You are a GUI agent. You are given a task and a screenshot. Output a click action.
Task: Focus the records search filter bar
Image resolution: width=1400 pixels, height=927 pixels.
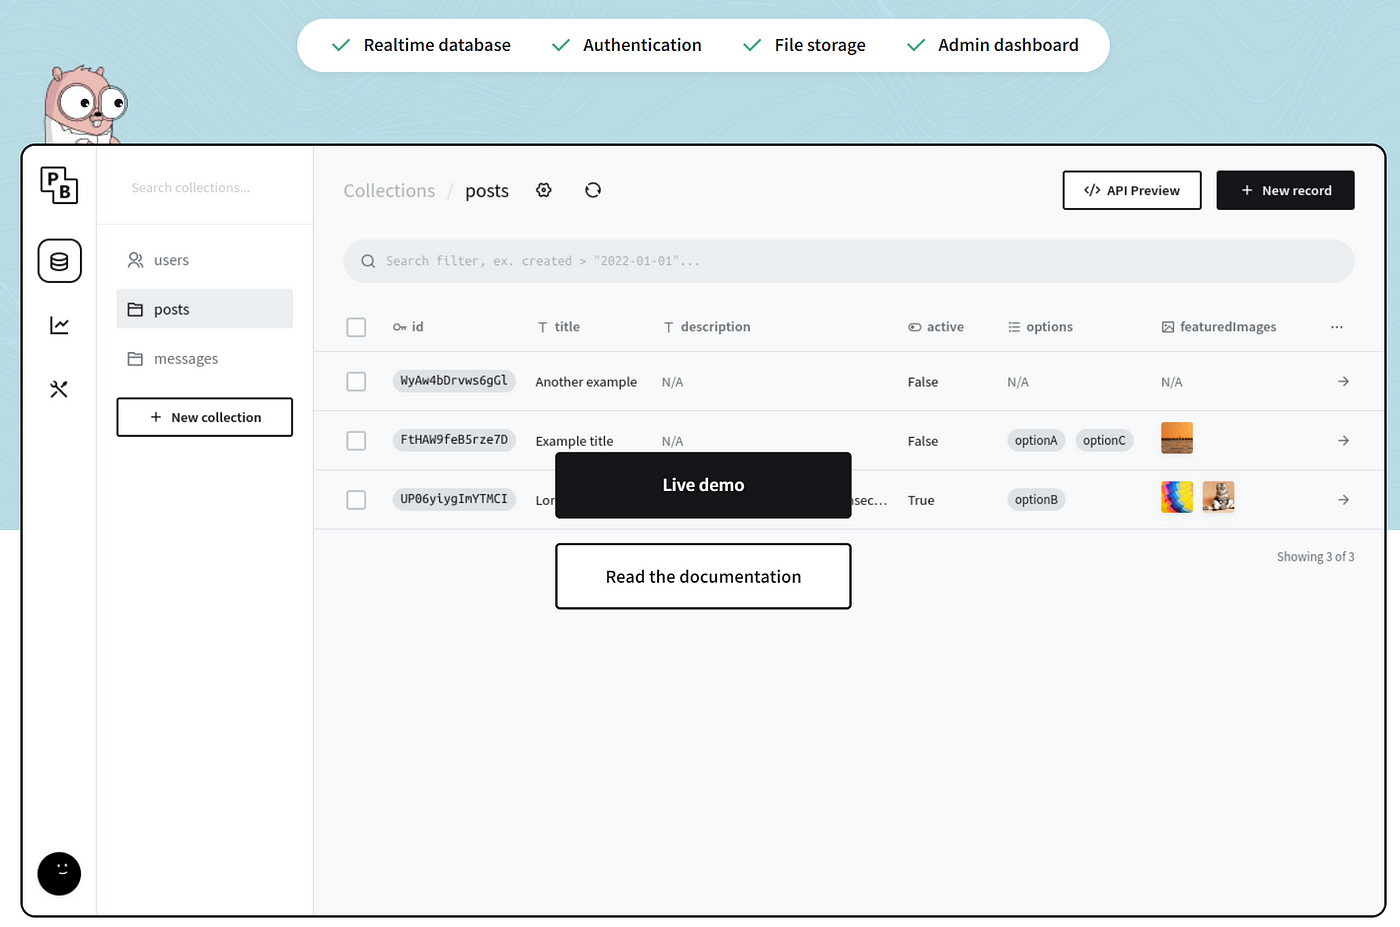849,261
